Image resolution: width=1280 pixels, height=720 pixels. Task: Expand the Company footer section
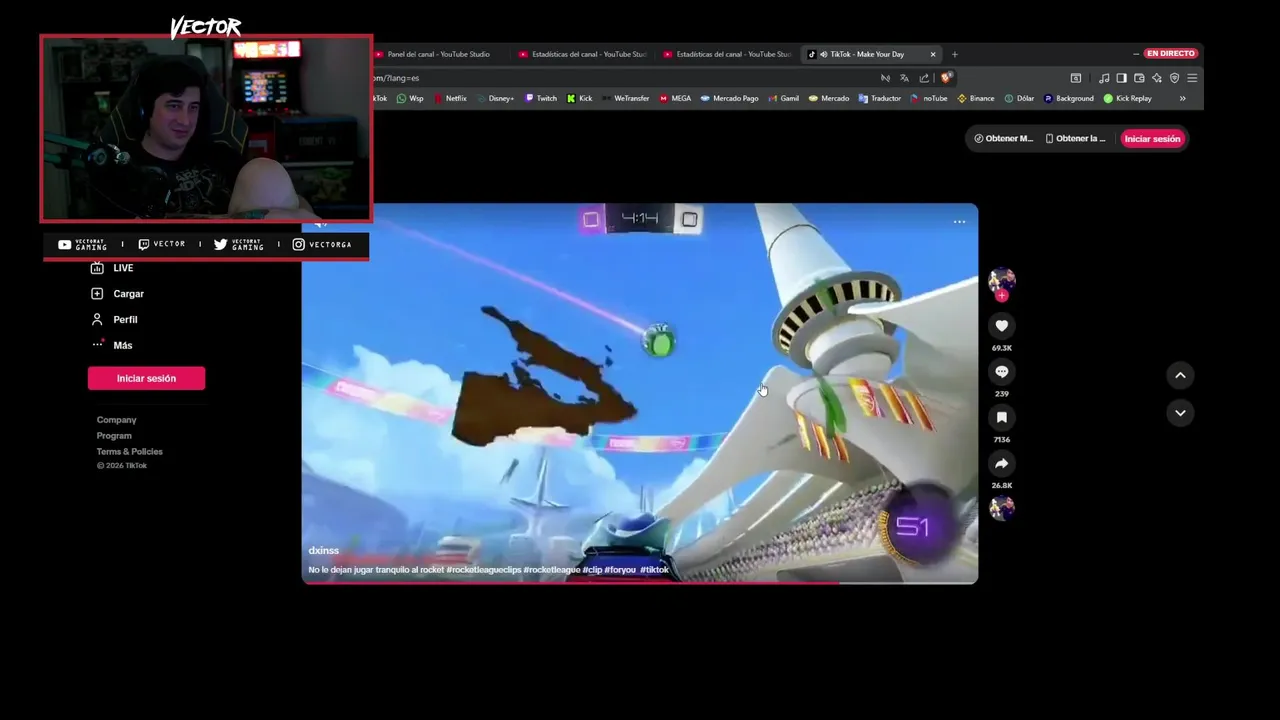click(x=117, y=420)
